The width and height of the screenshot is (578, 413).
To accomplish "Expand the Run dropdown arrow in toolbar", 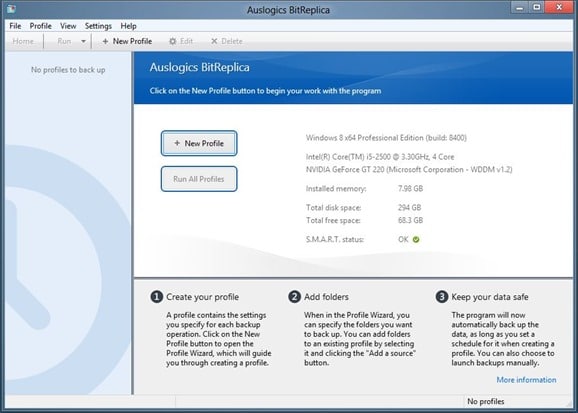I will 83,41.
